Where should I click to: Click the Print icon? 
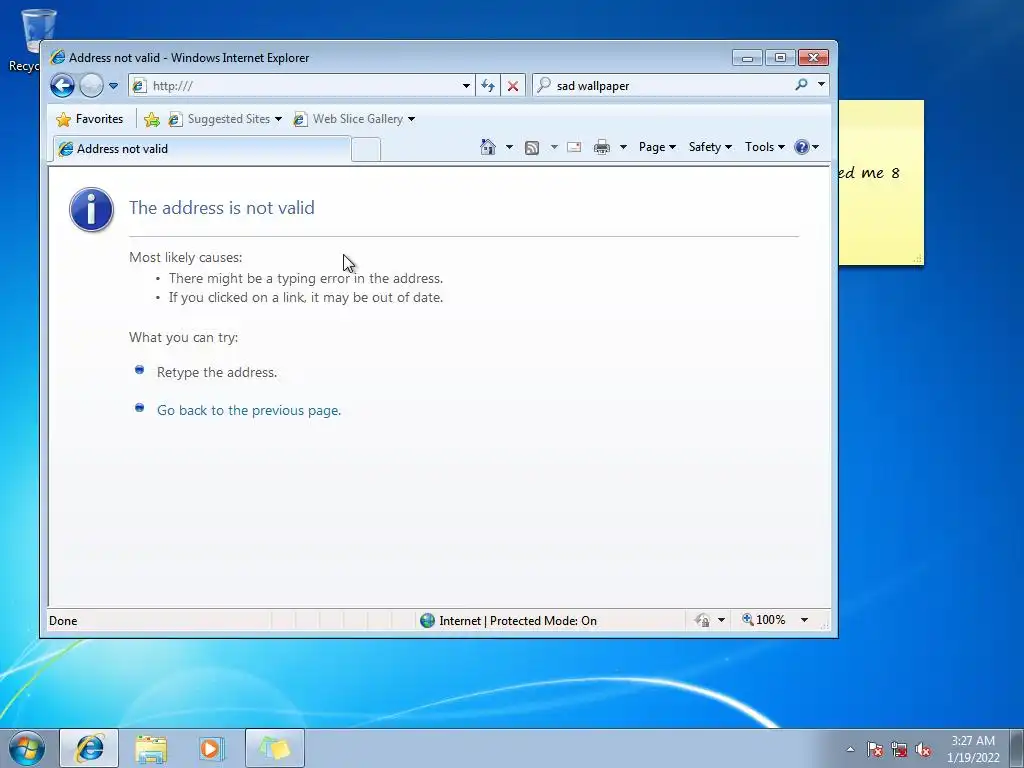coord(601,147)
